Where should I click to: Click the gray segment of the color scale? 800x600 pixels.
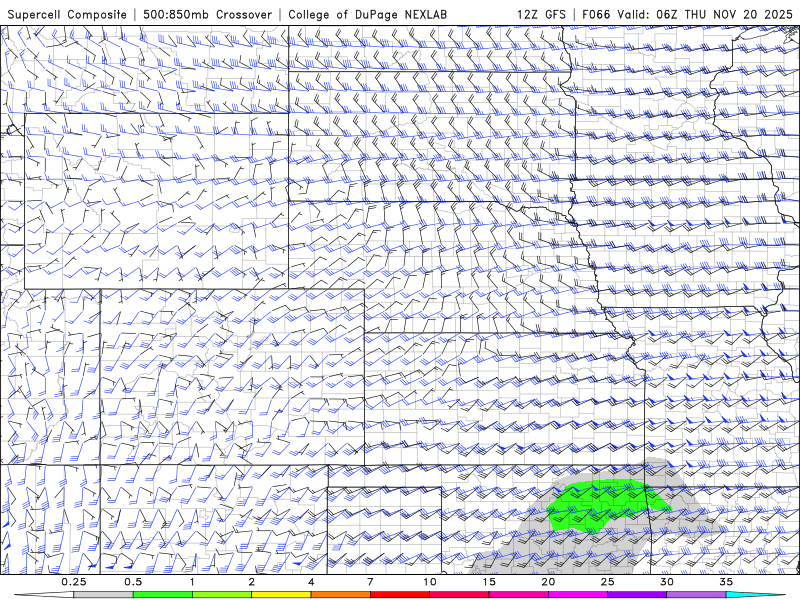click(x=103, y=595)
